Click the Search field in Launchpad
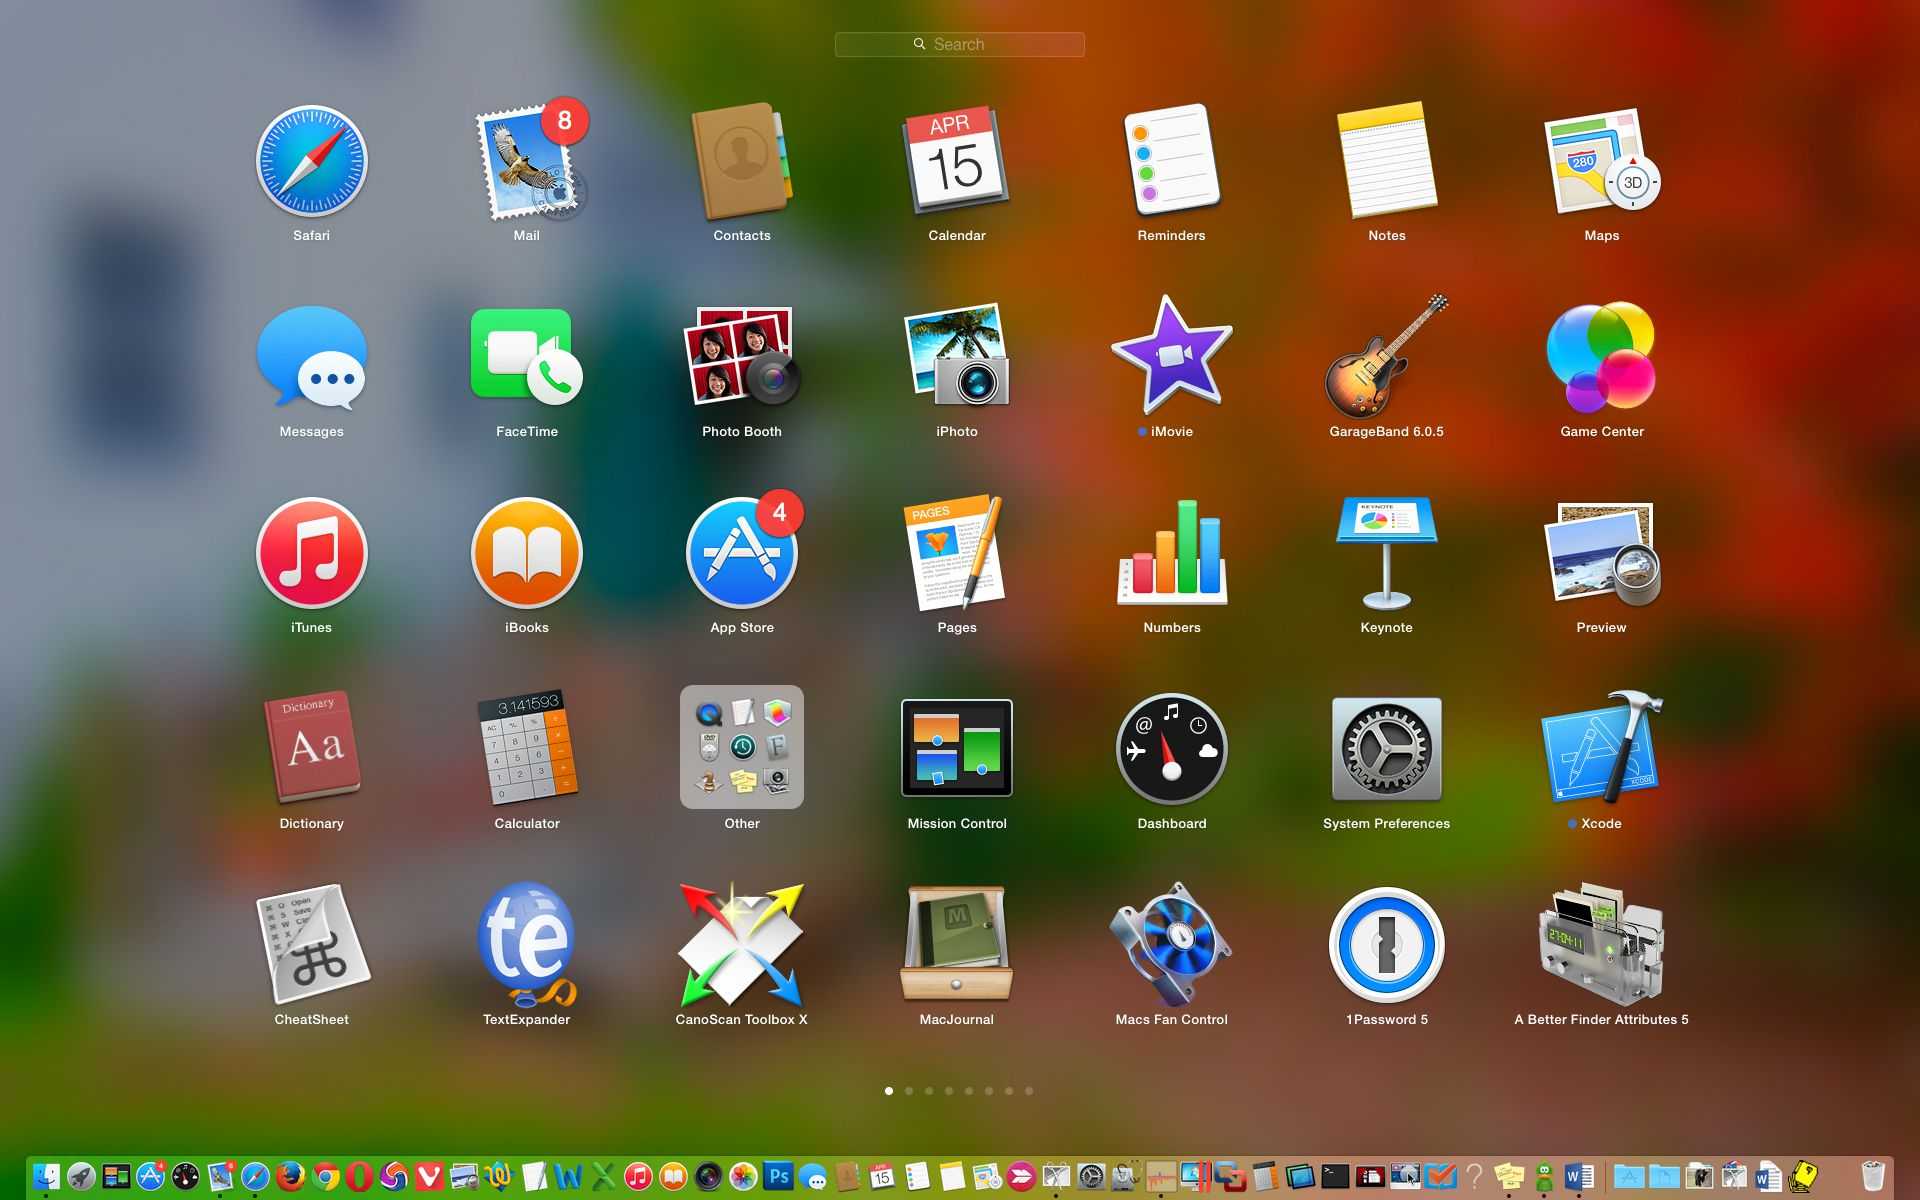The width and height of the screenshot is (1920, 1200). (x=959, y=44)
